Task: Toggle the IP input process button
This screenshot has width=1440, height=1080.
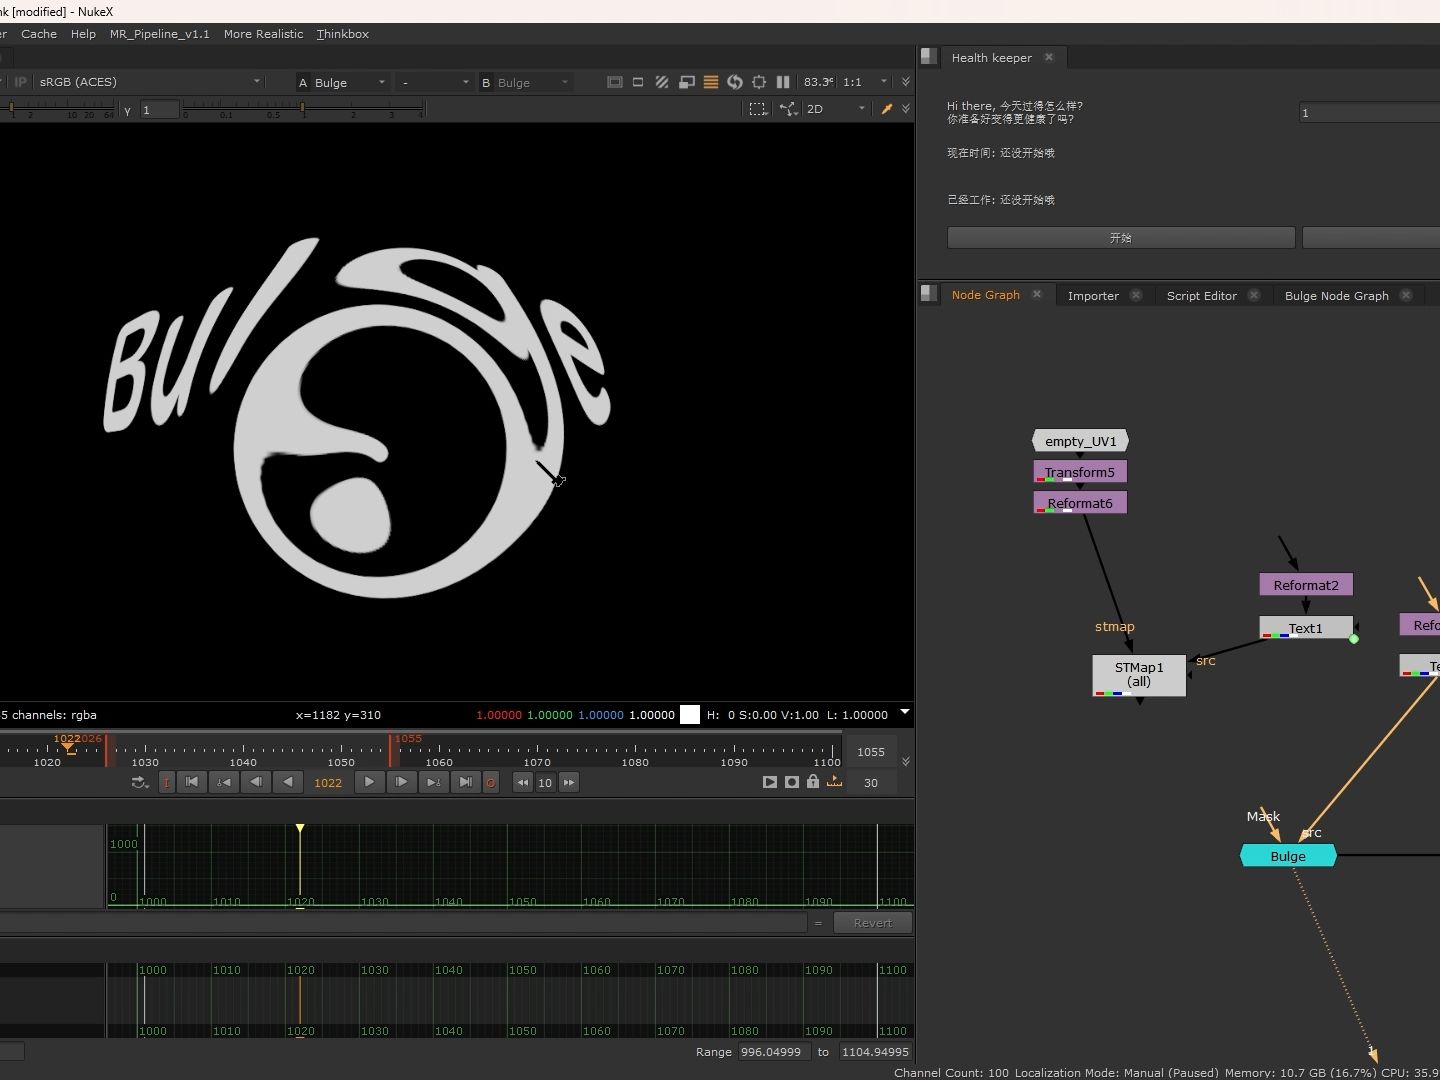Action: (x=20, y=82)
